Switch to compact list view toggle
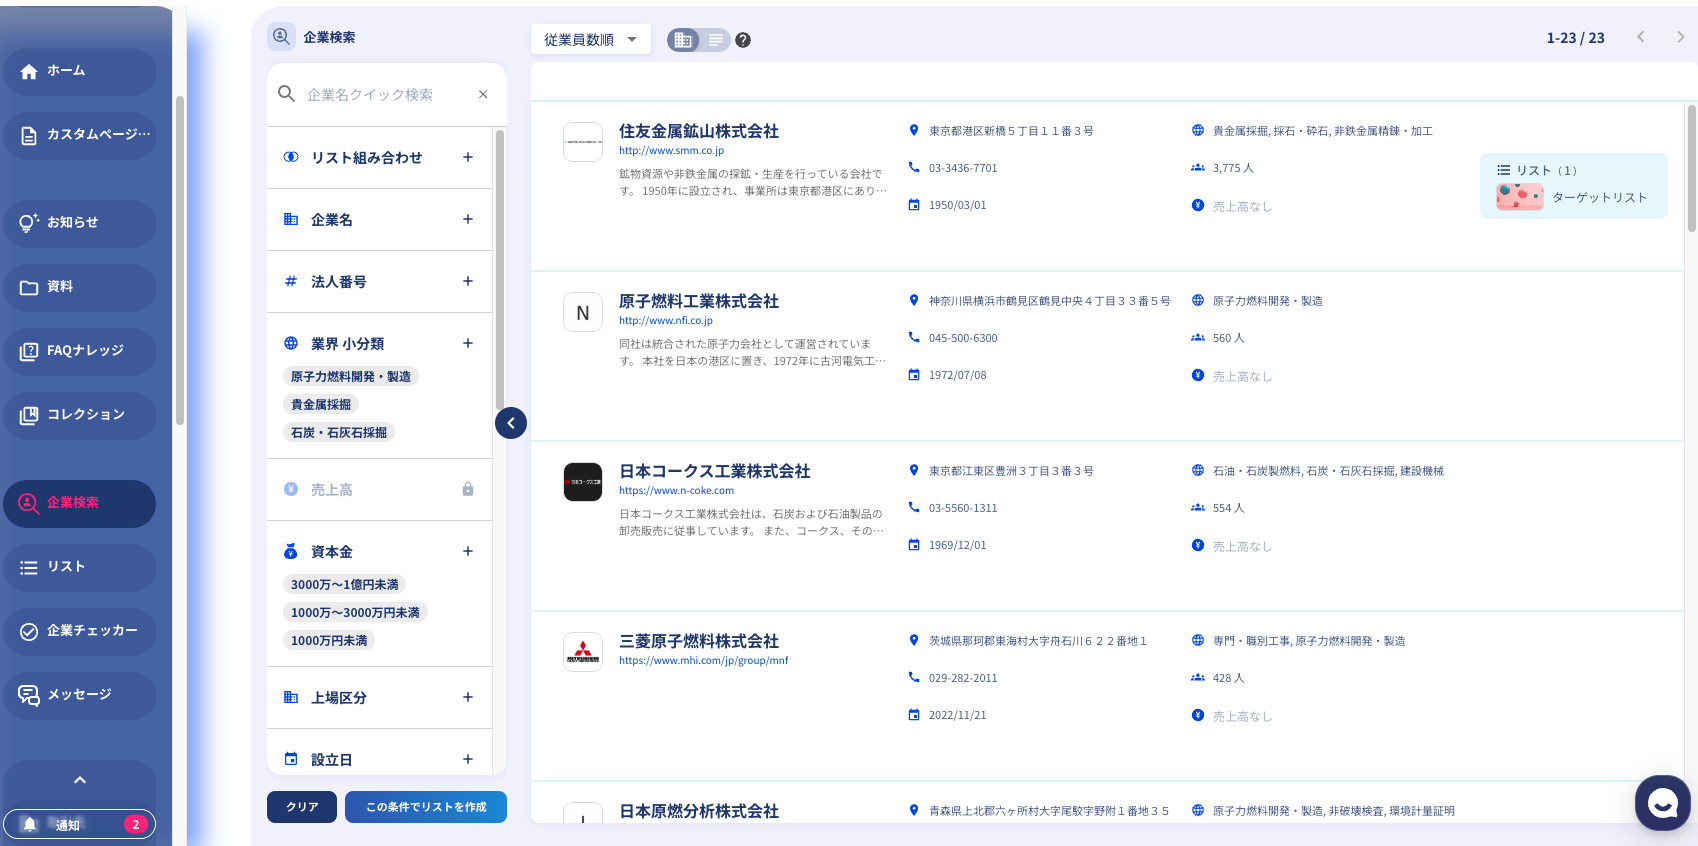This screenshot has height=846, width=1698. coord(716,40)
